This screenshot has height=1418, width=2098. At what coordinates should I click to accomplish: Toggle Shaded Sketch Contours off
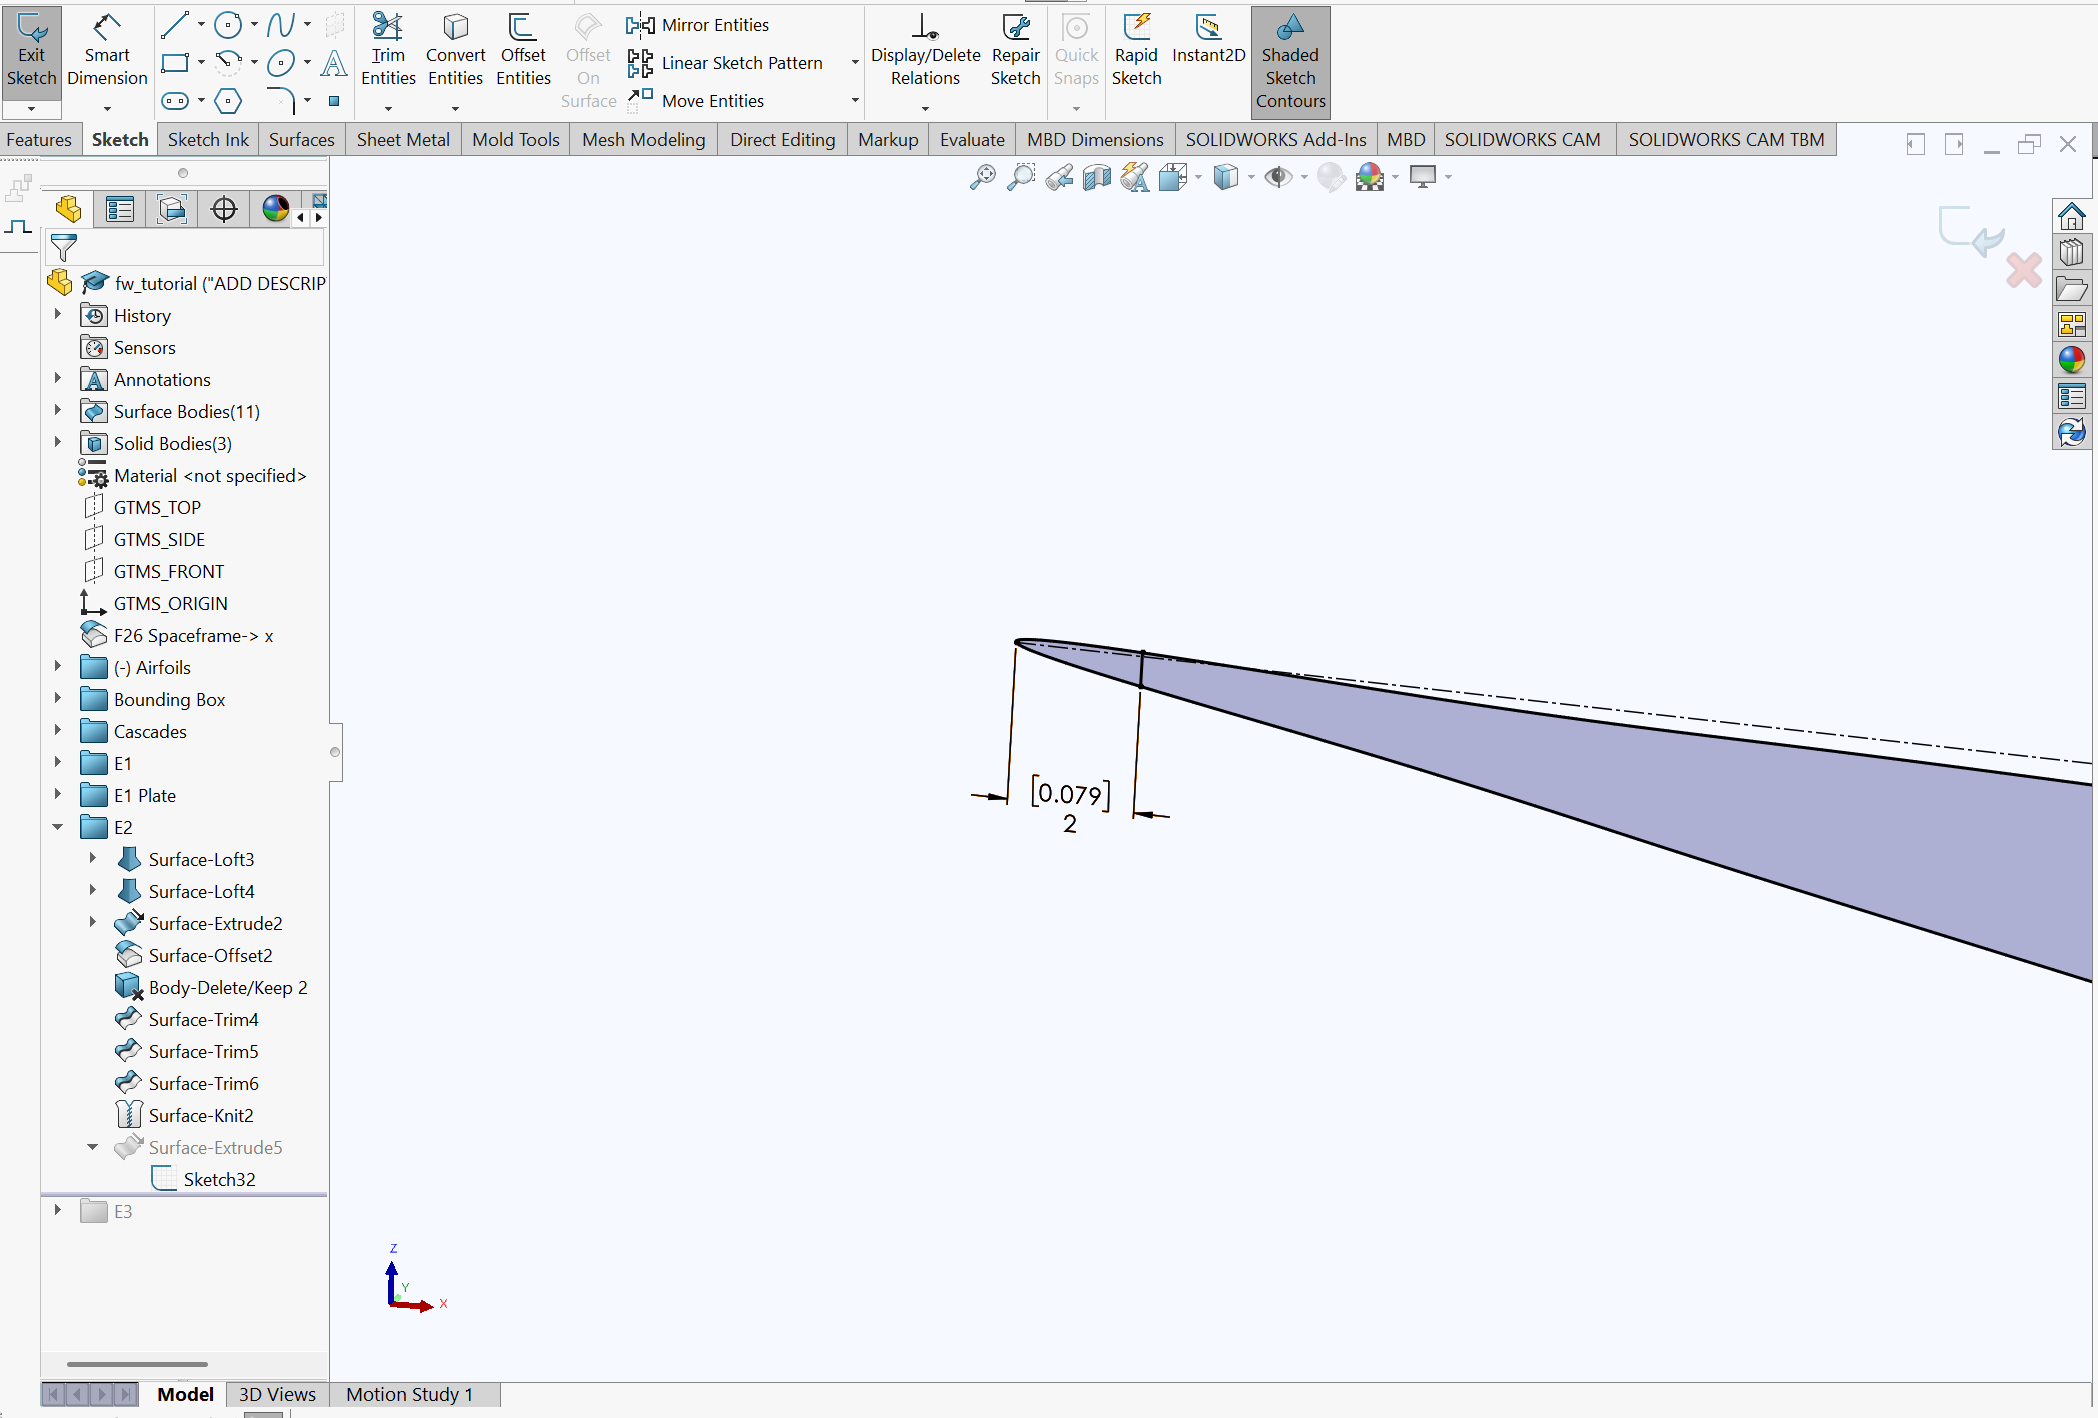[x=1290, y=62]
